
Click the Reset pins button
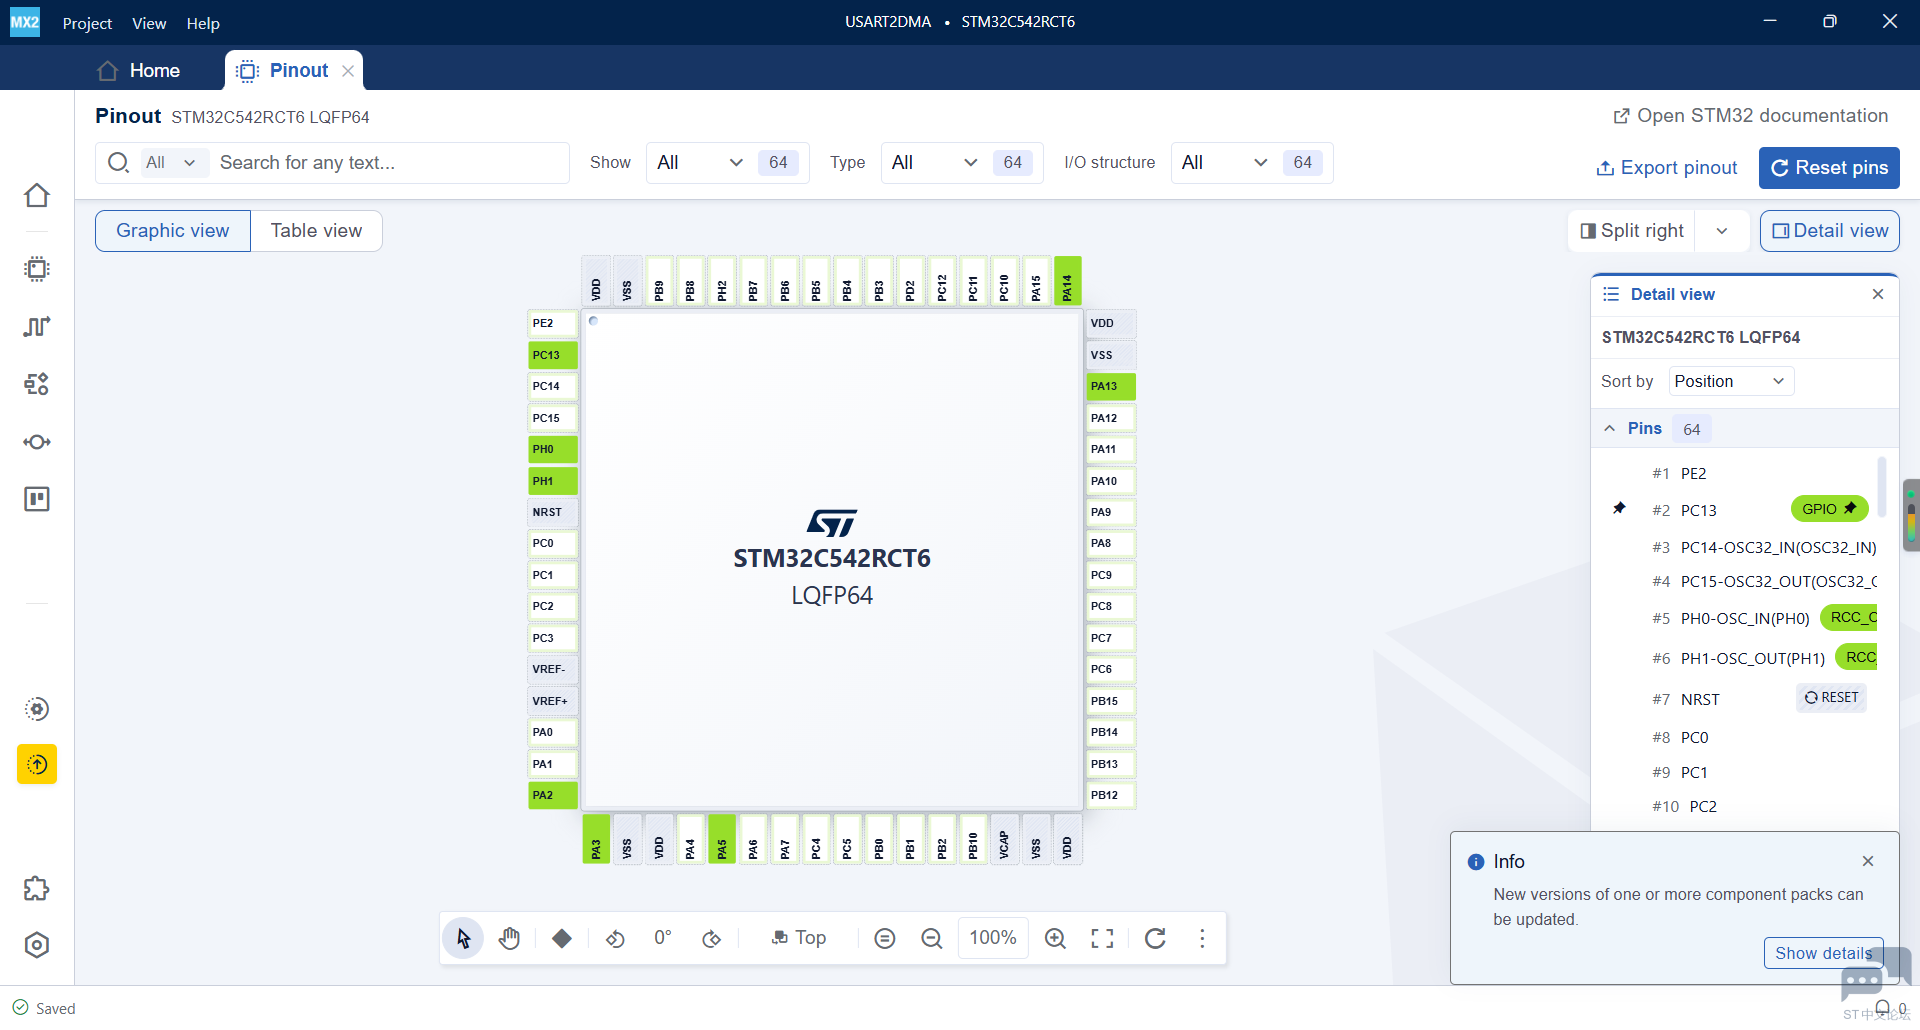point(1829,168)
